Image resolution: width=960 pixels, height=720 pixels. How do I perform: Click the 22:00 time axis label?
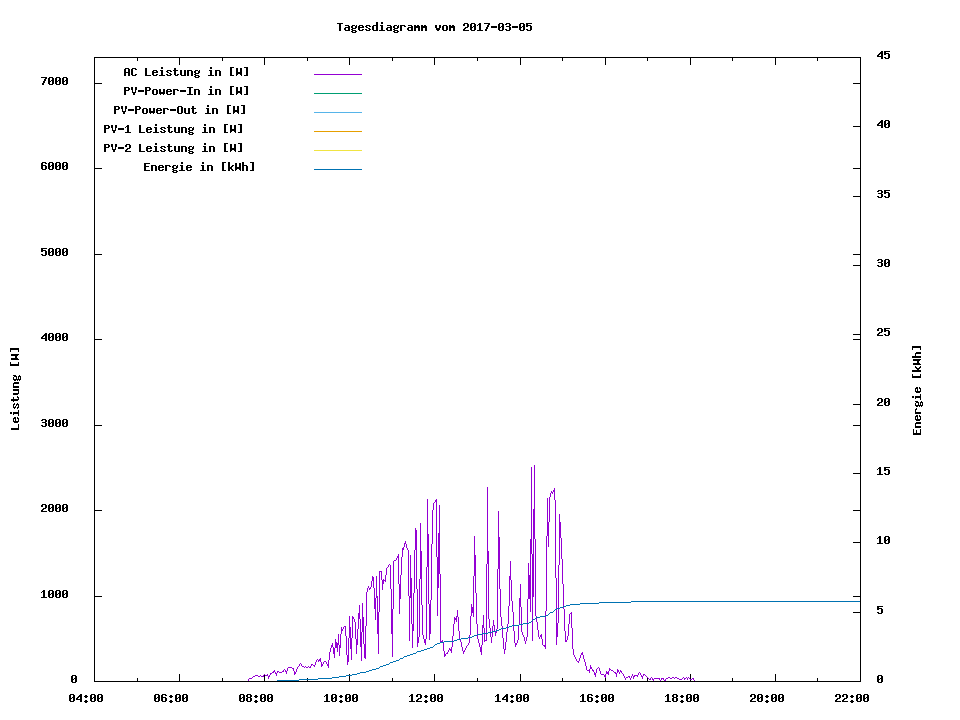(851, 699)
